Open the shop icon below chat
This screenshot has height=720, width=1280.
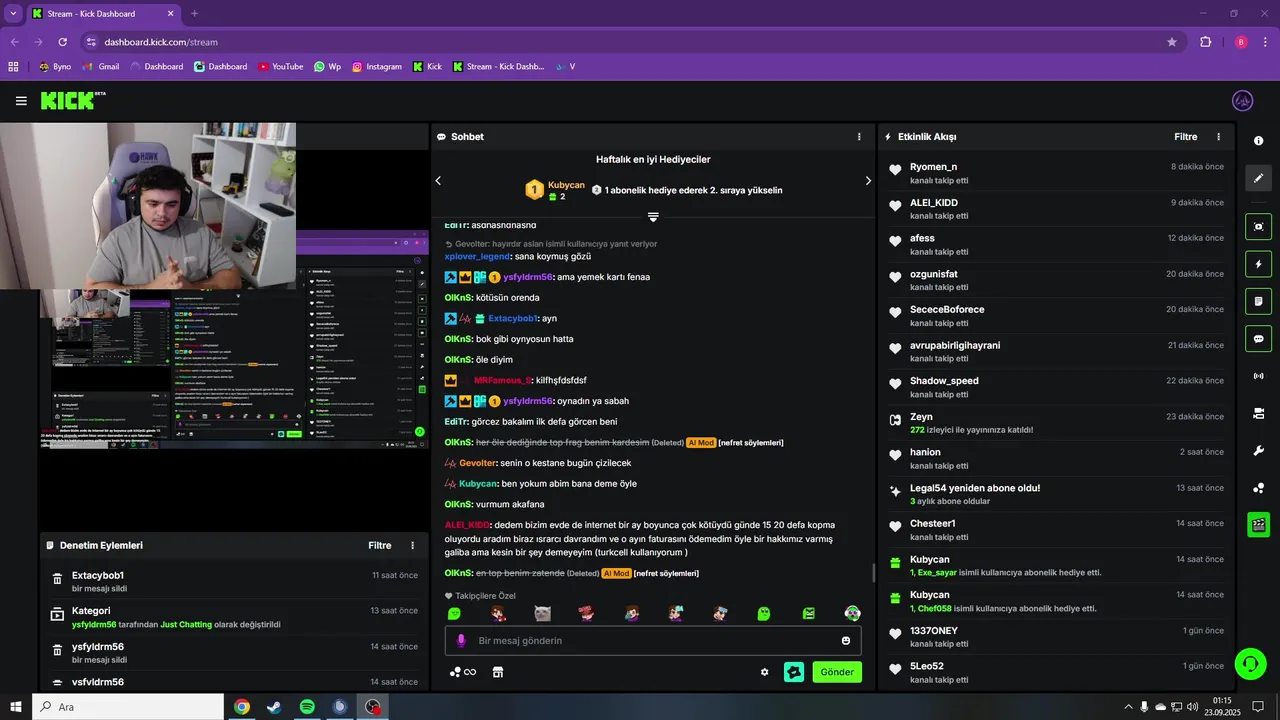498,672
